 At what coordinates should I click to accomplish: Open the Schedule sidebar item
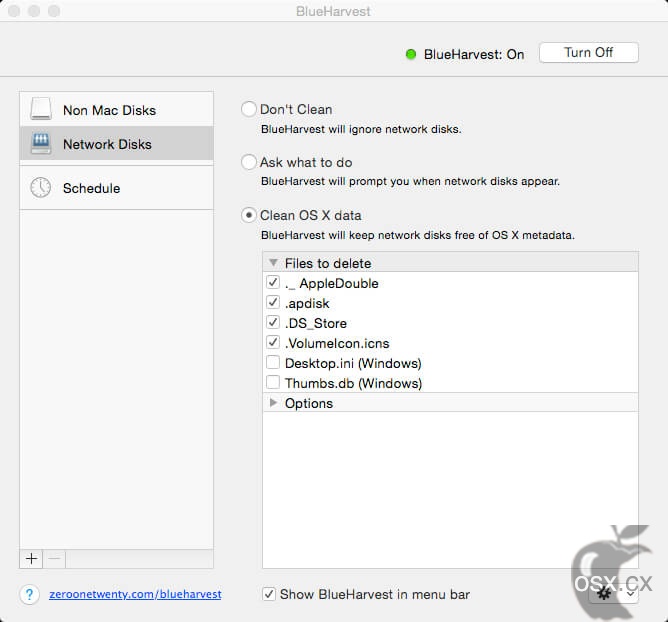point(116,187)
